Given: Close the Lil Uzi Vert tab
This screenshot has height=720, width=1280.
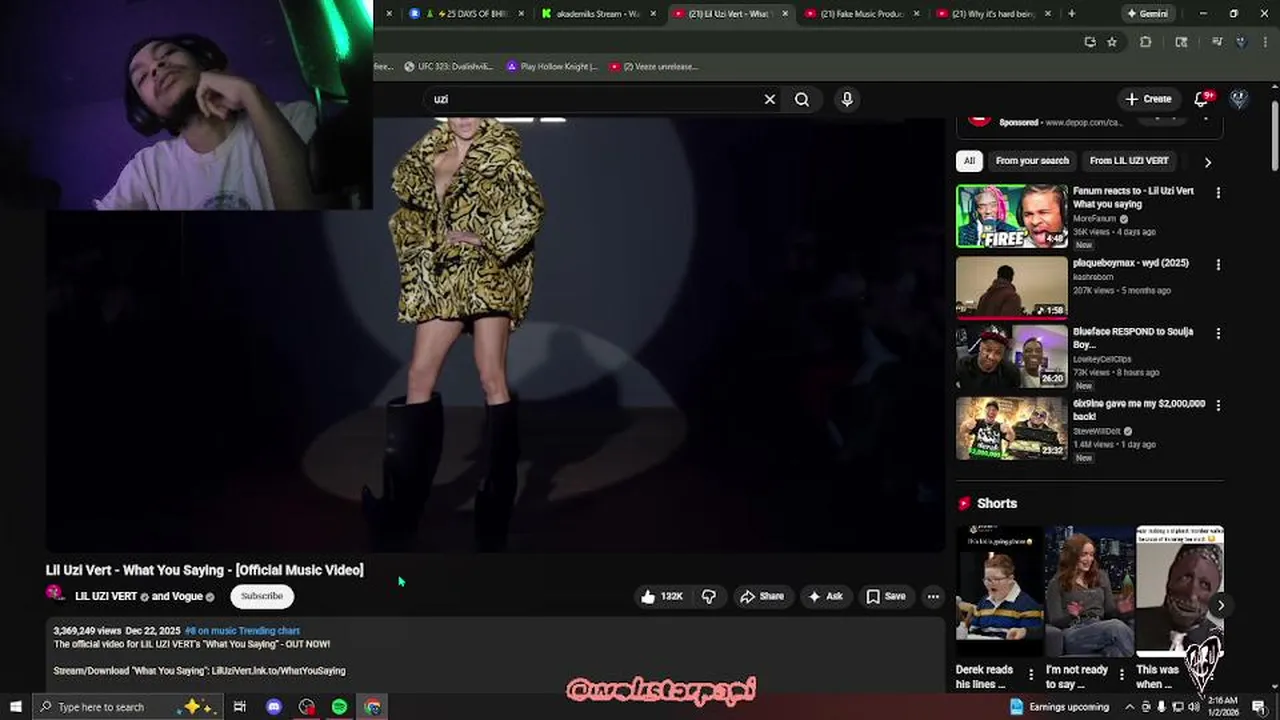Looking at the screenshot, I should (x=785, y=14).
